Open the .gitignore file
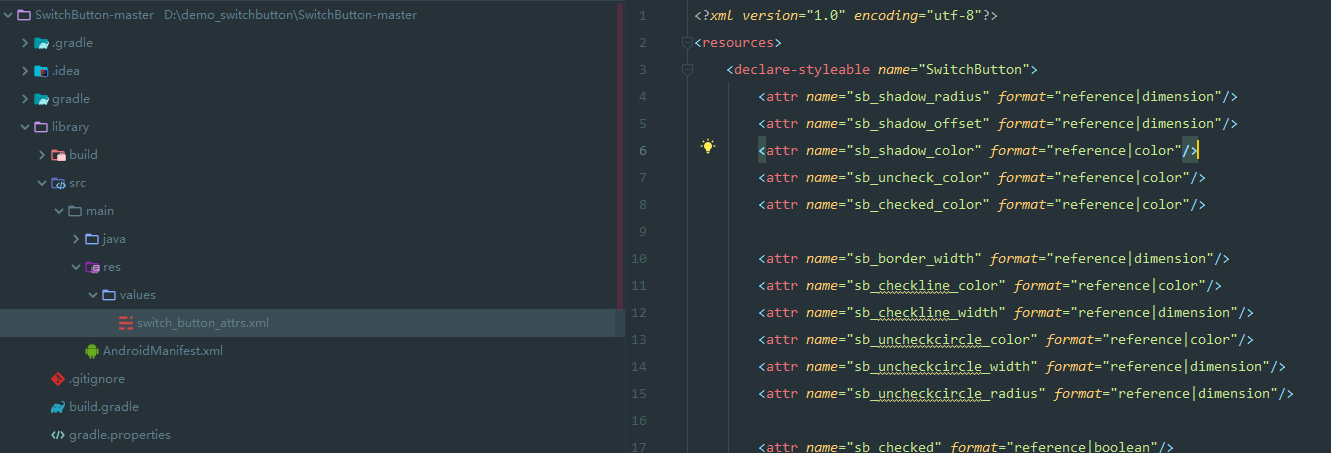This screenshot has height=453, width=1331. click(97, 379)
